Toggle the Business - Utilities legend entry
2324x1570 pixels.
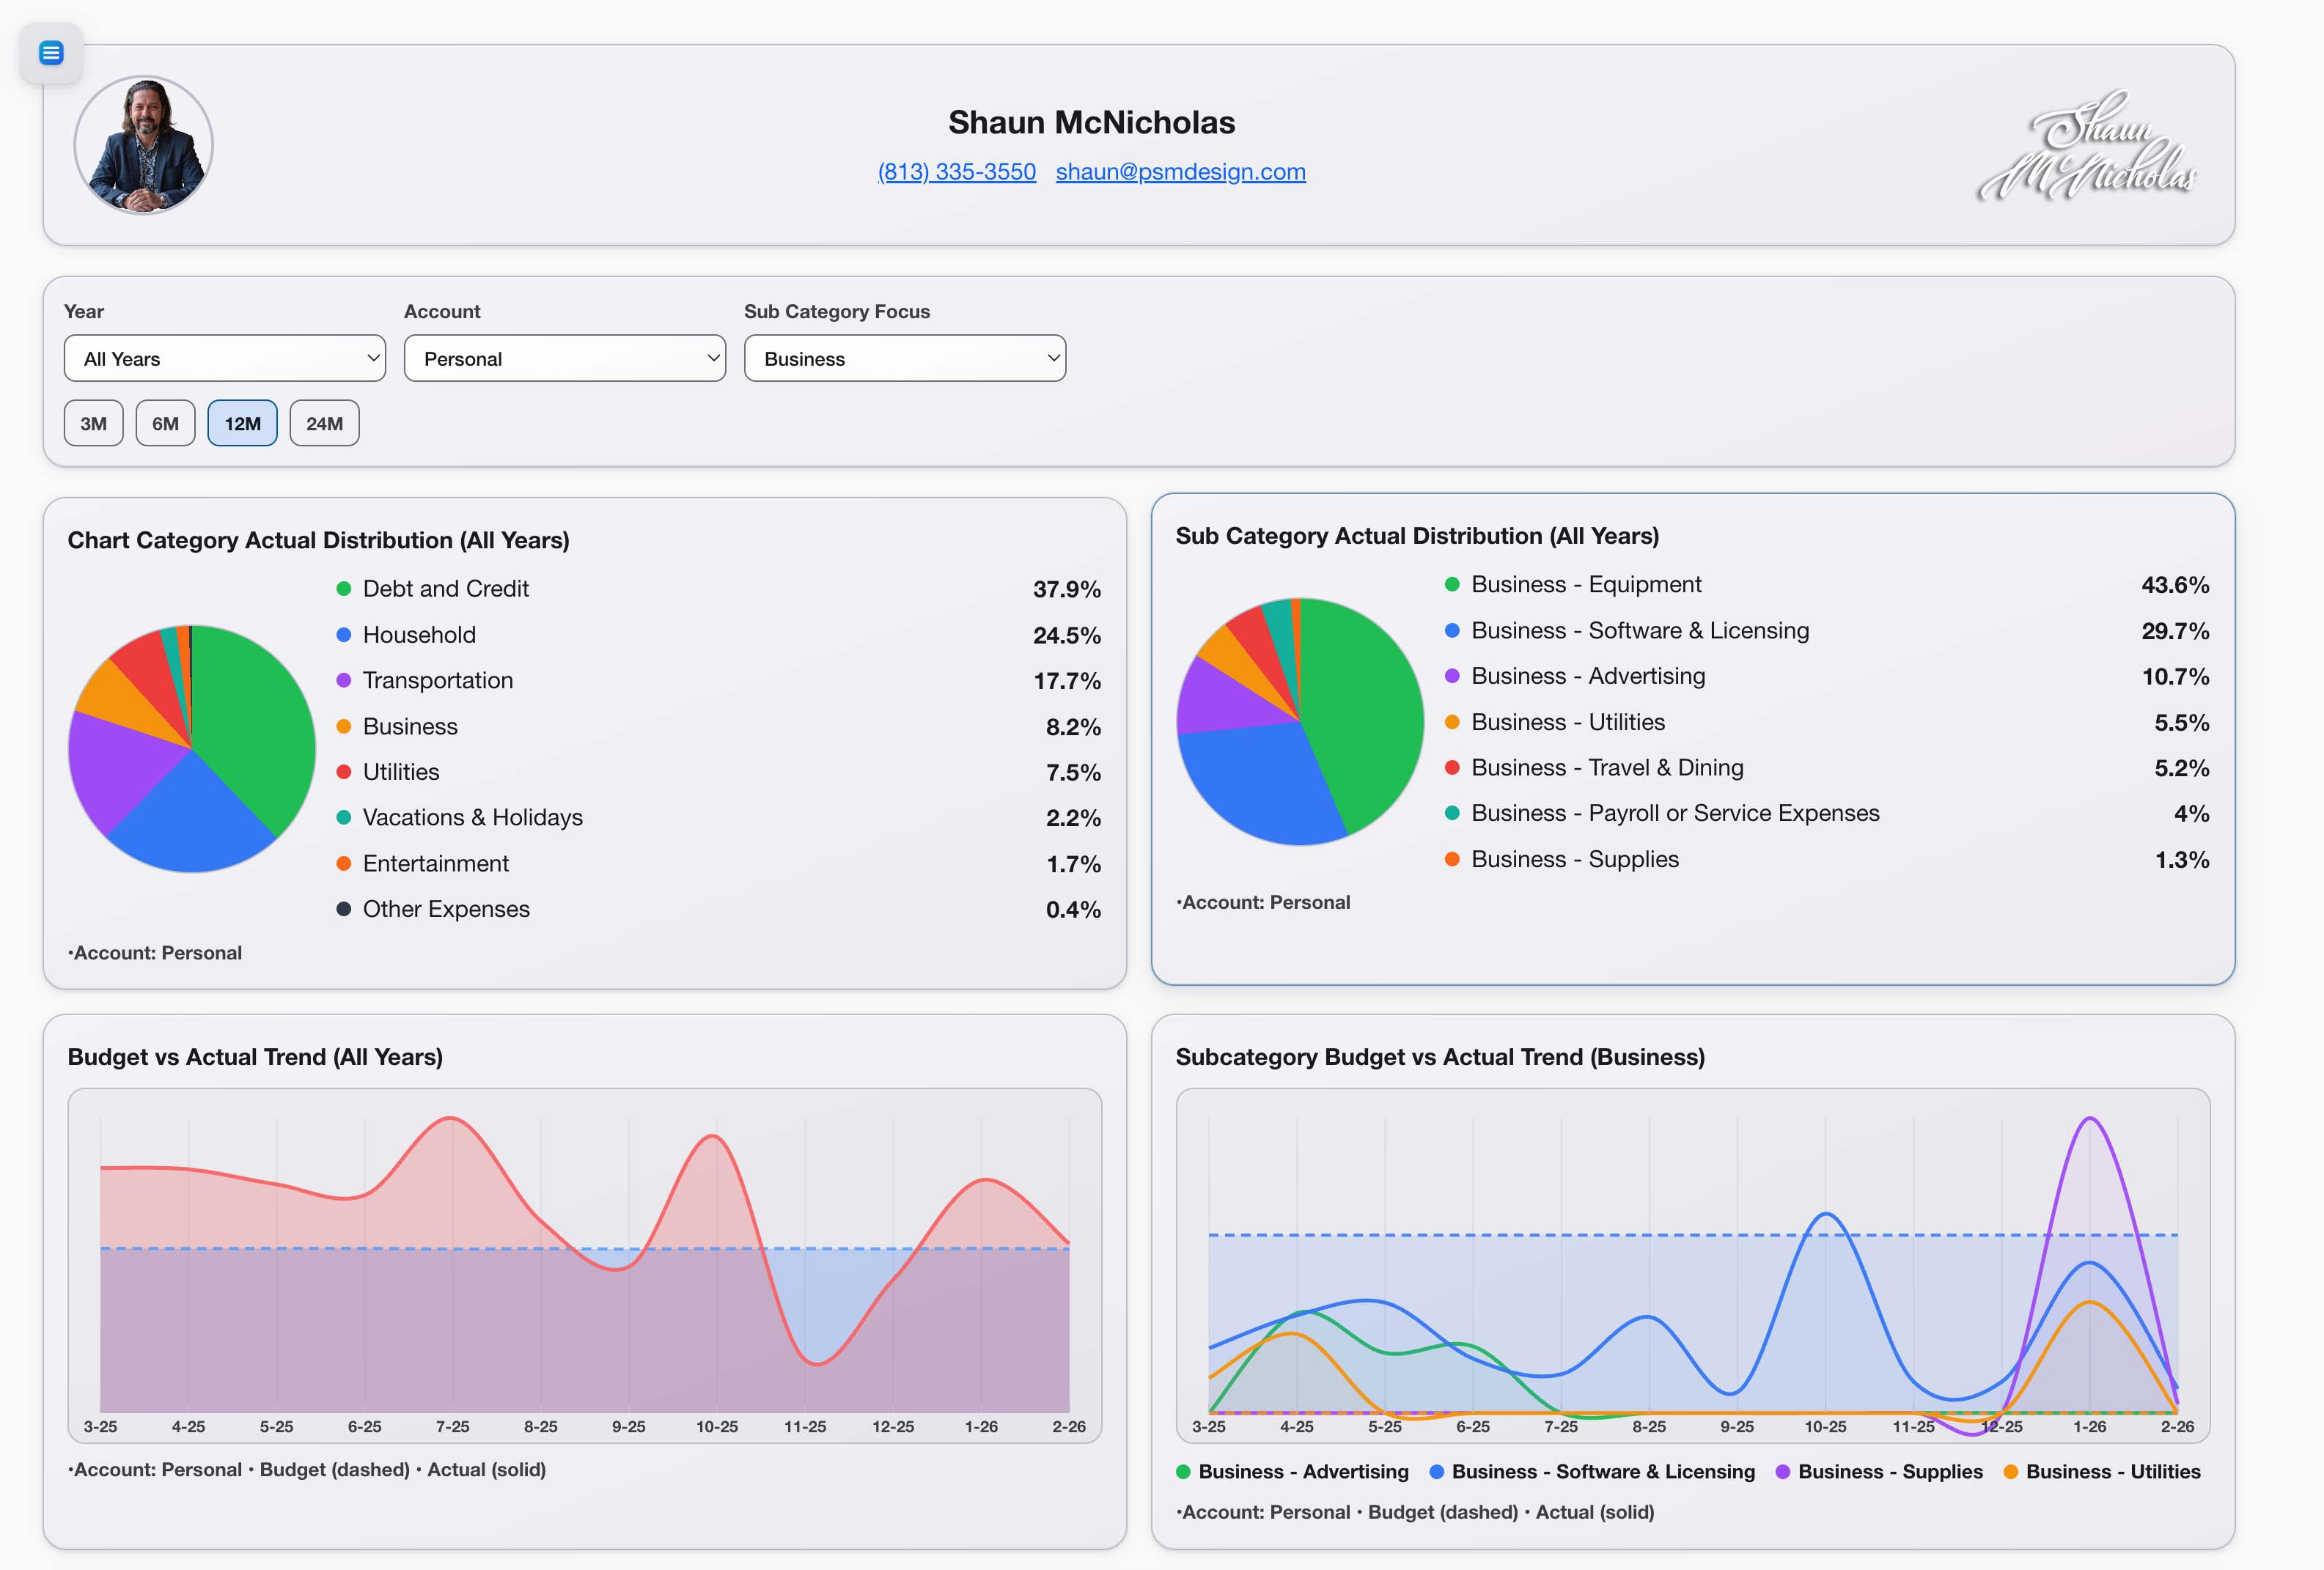(2010, 1471)
